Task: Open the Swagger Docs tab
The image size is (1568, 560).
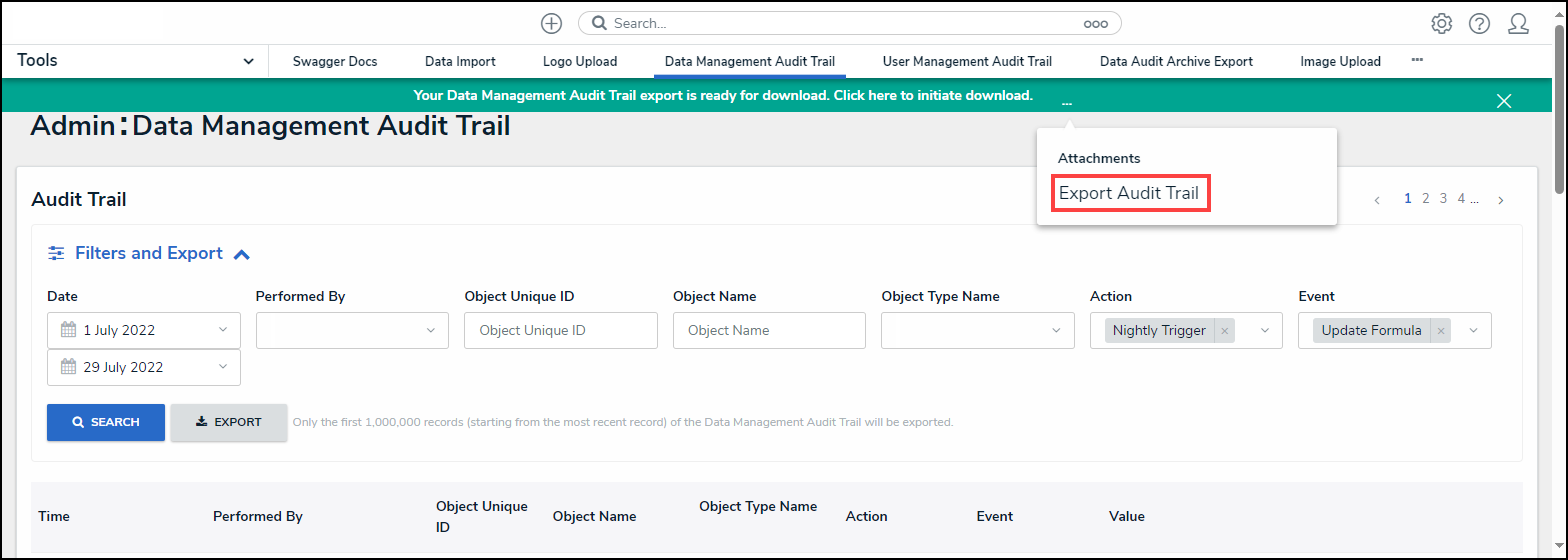Action: (335, 61)
